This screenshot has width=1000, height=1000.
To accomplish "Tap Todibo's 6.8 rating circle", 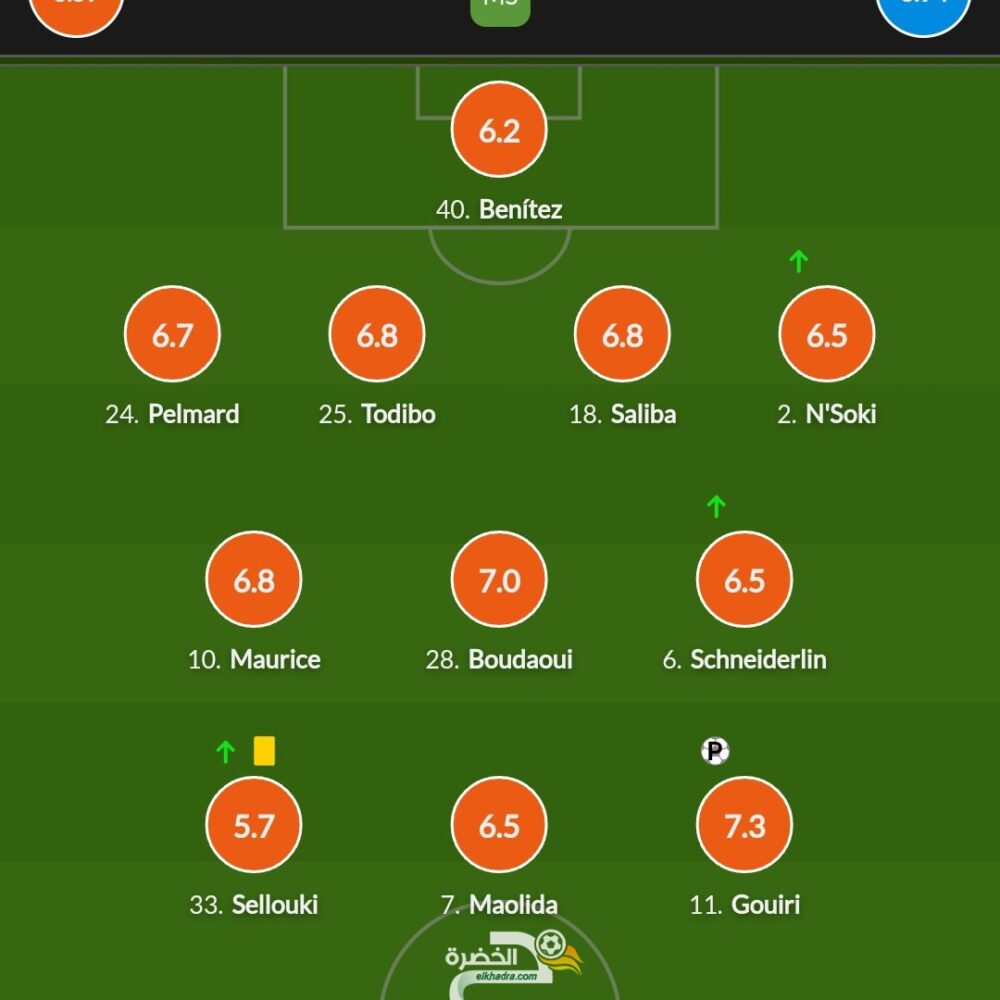I will [377, 334].
